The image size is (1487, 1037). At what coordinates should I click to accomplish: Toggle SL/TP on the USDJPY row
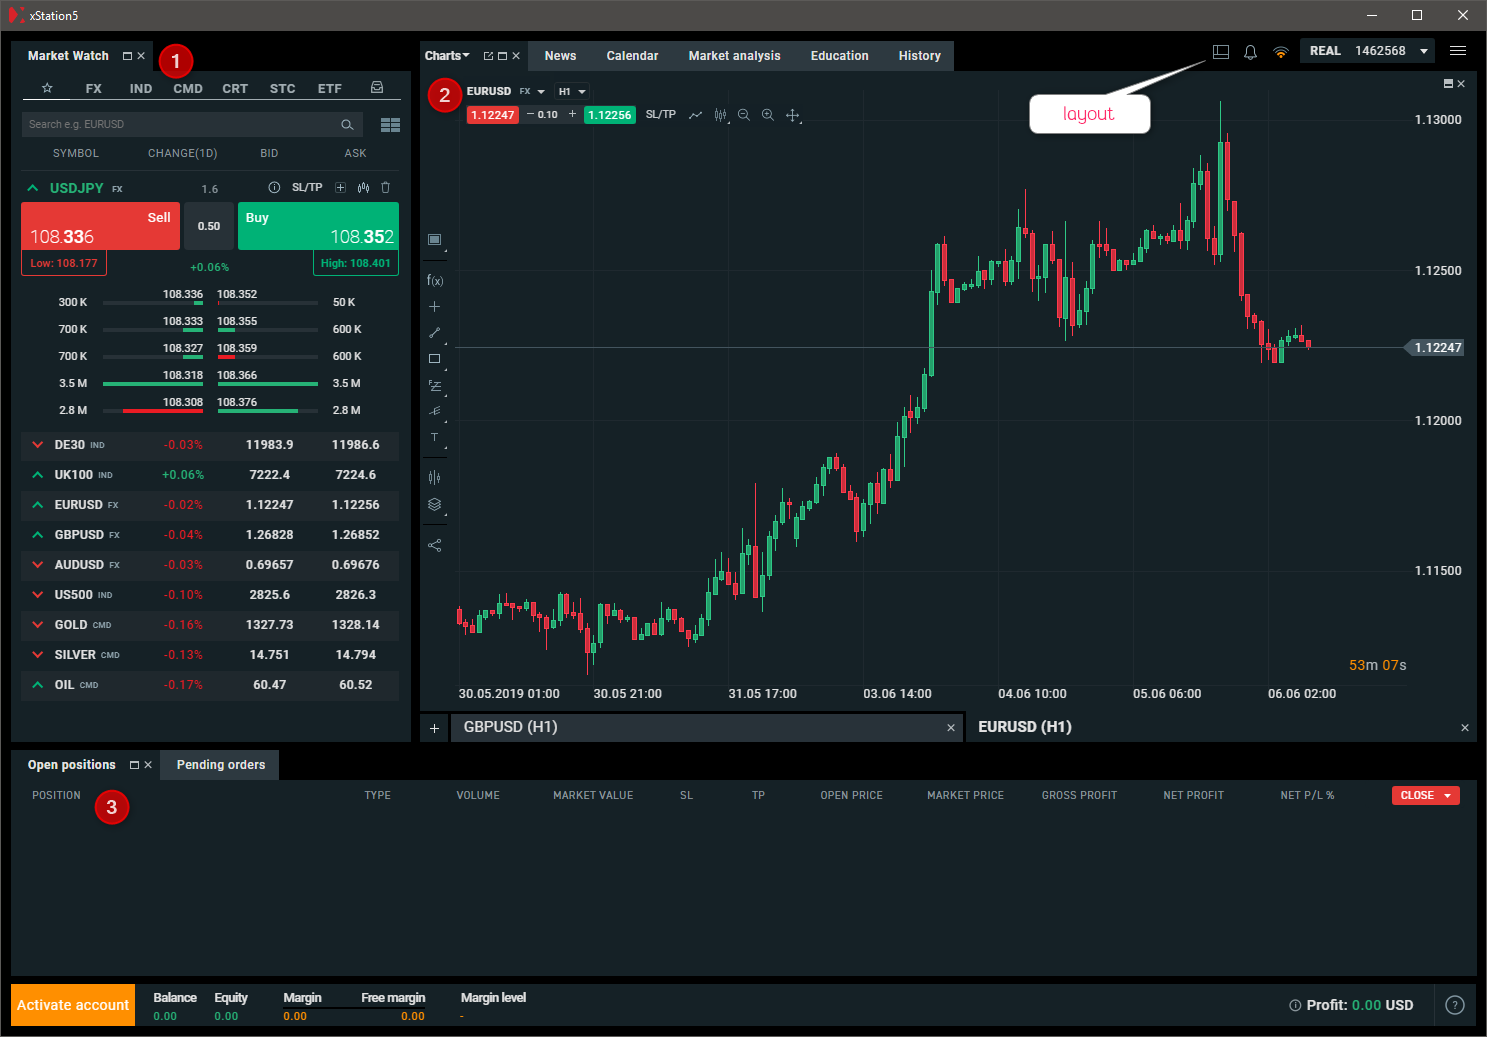pos(307,188)
